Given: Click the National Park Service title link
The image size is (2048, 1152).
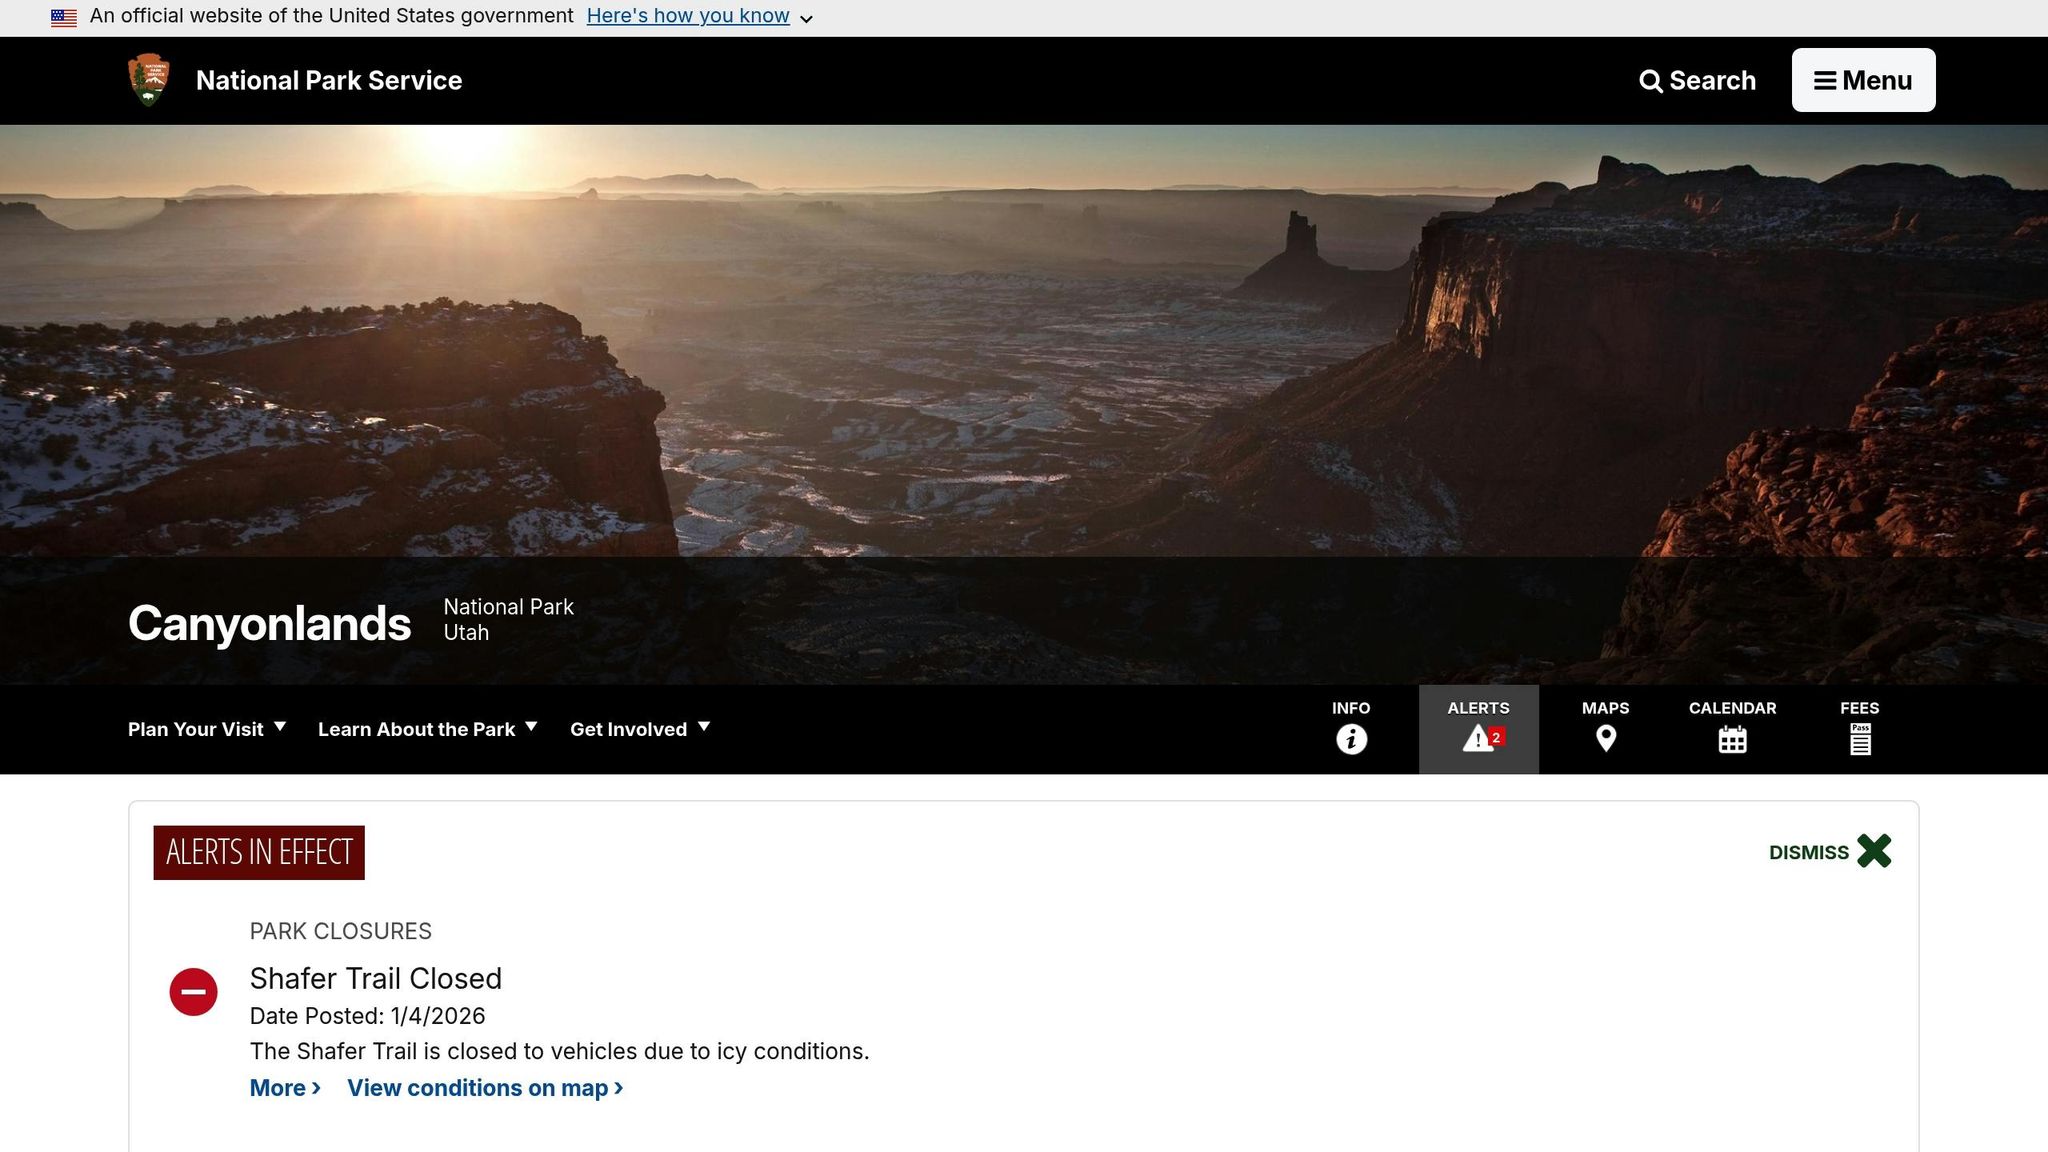Looking at the screenshot, I should tap(329, 80).
